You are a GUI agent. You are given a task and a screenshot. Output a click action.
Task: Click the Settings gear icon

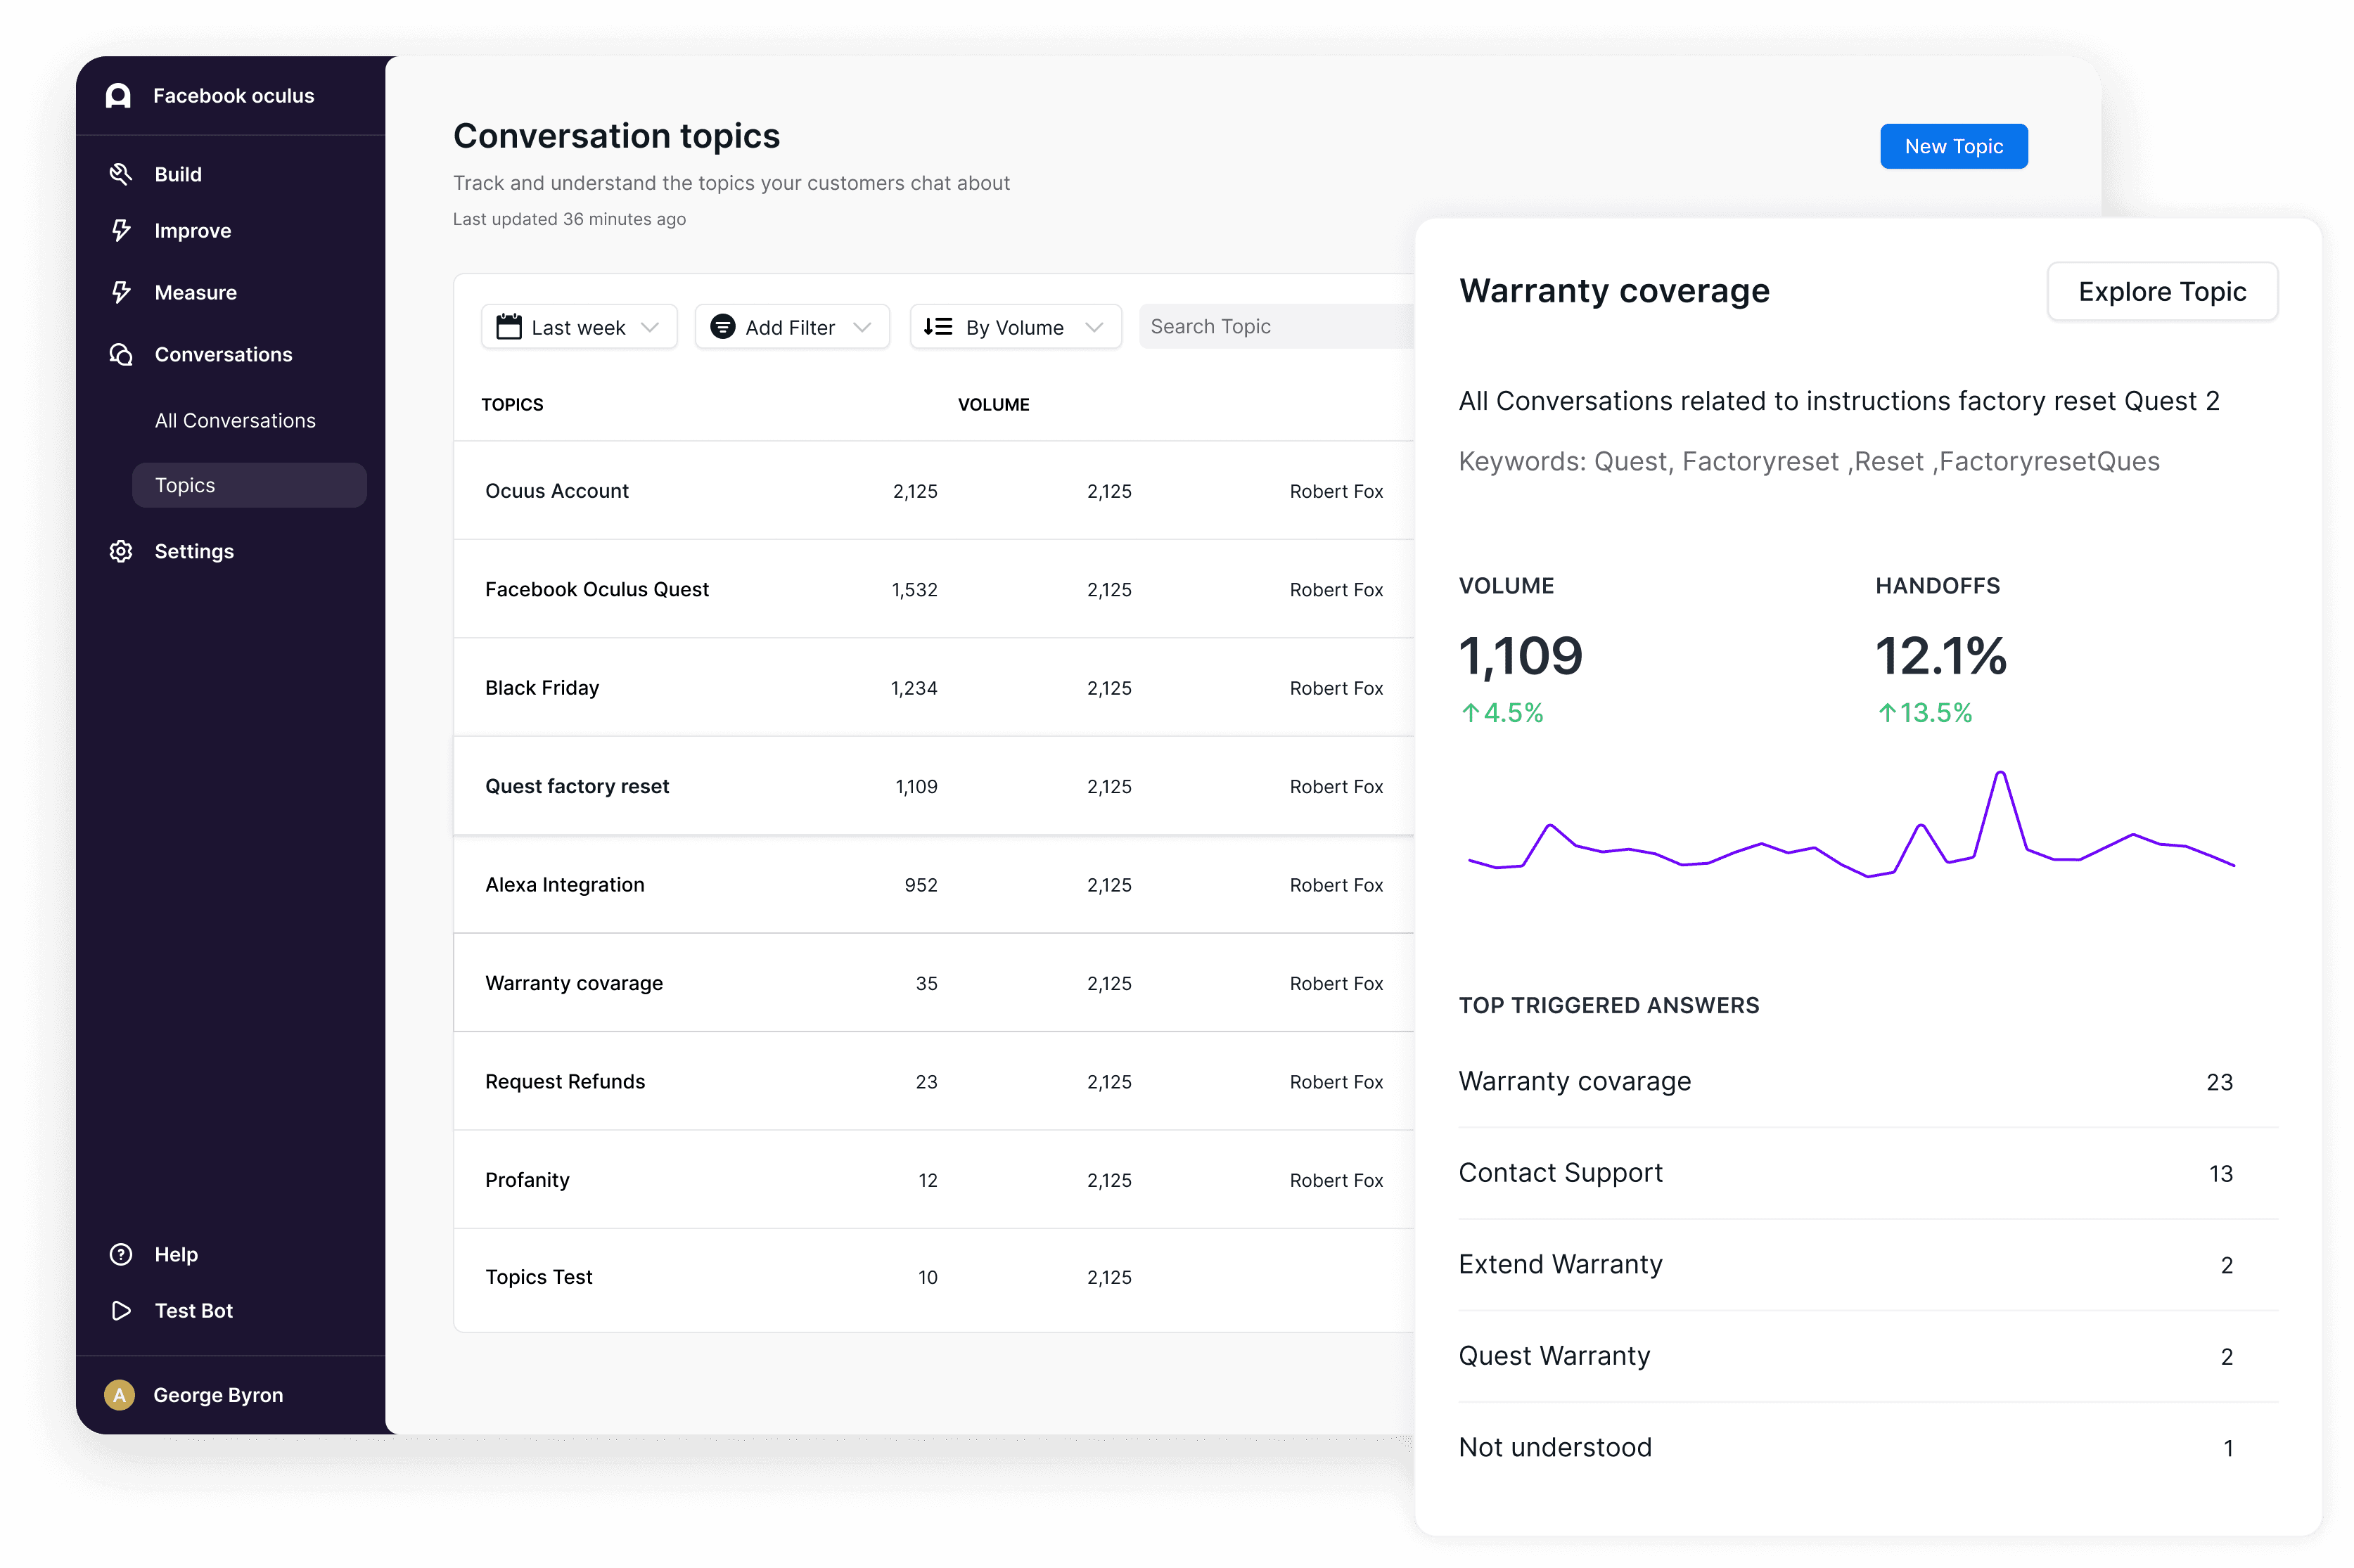coord(121,551)
